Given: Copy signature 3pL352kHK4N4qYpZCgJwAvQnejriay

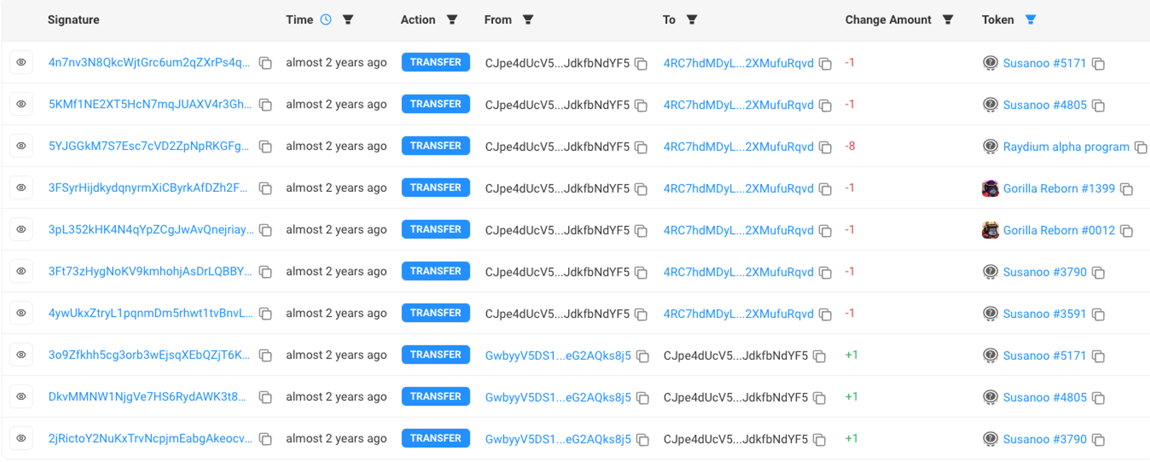Looking at the screenshot, I should point(265,231).
